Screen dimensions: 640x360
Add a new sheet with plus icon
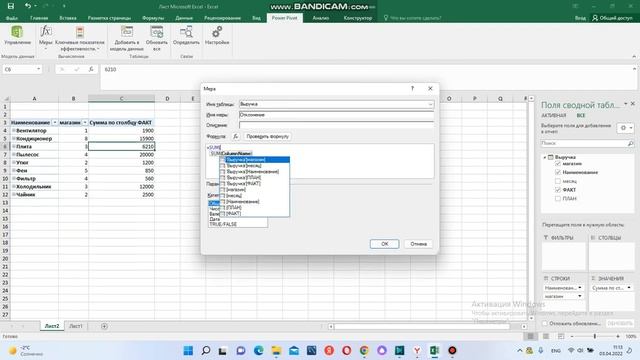104,326
